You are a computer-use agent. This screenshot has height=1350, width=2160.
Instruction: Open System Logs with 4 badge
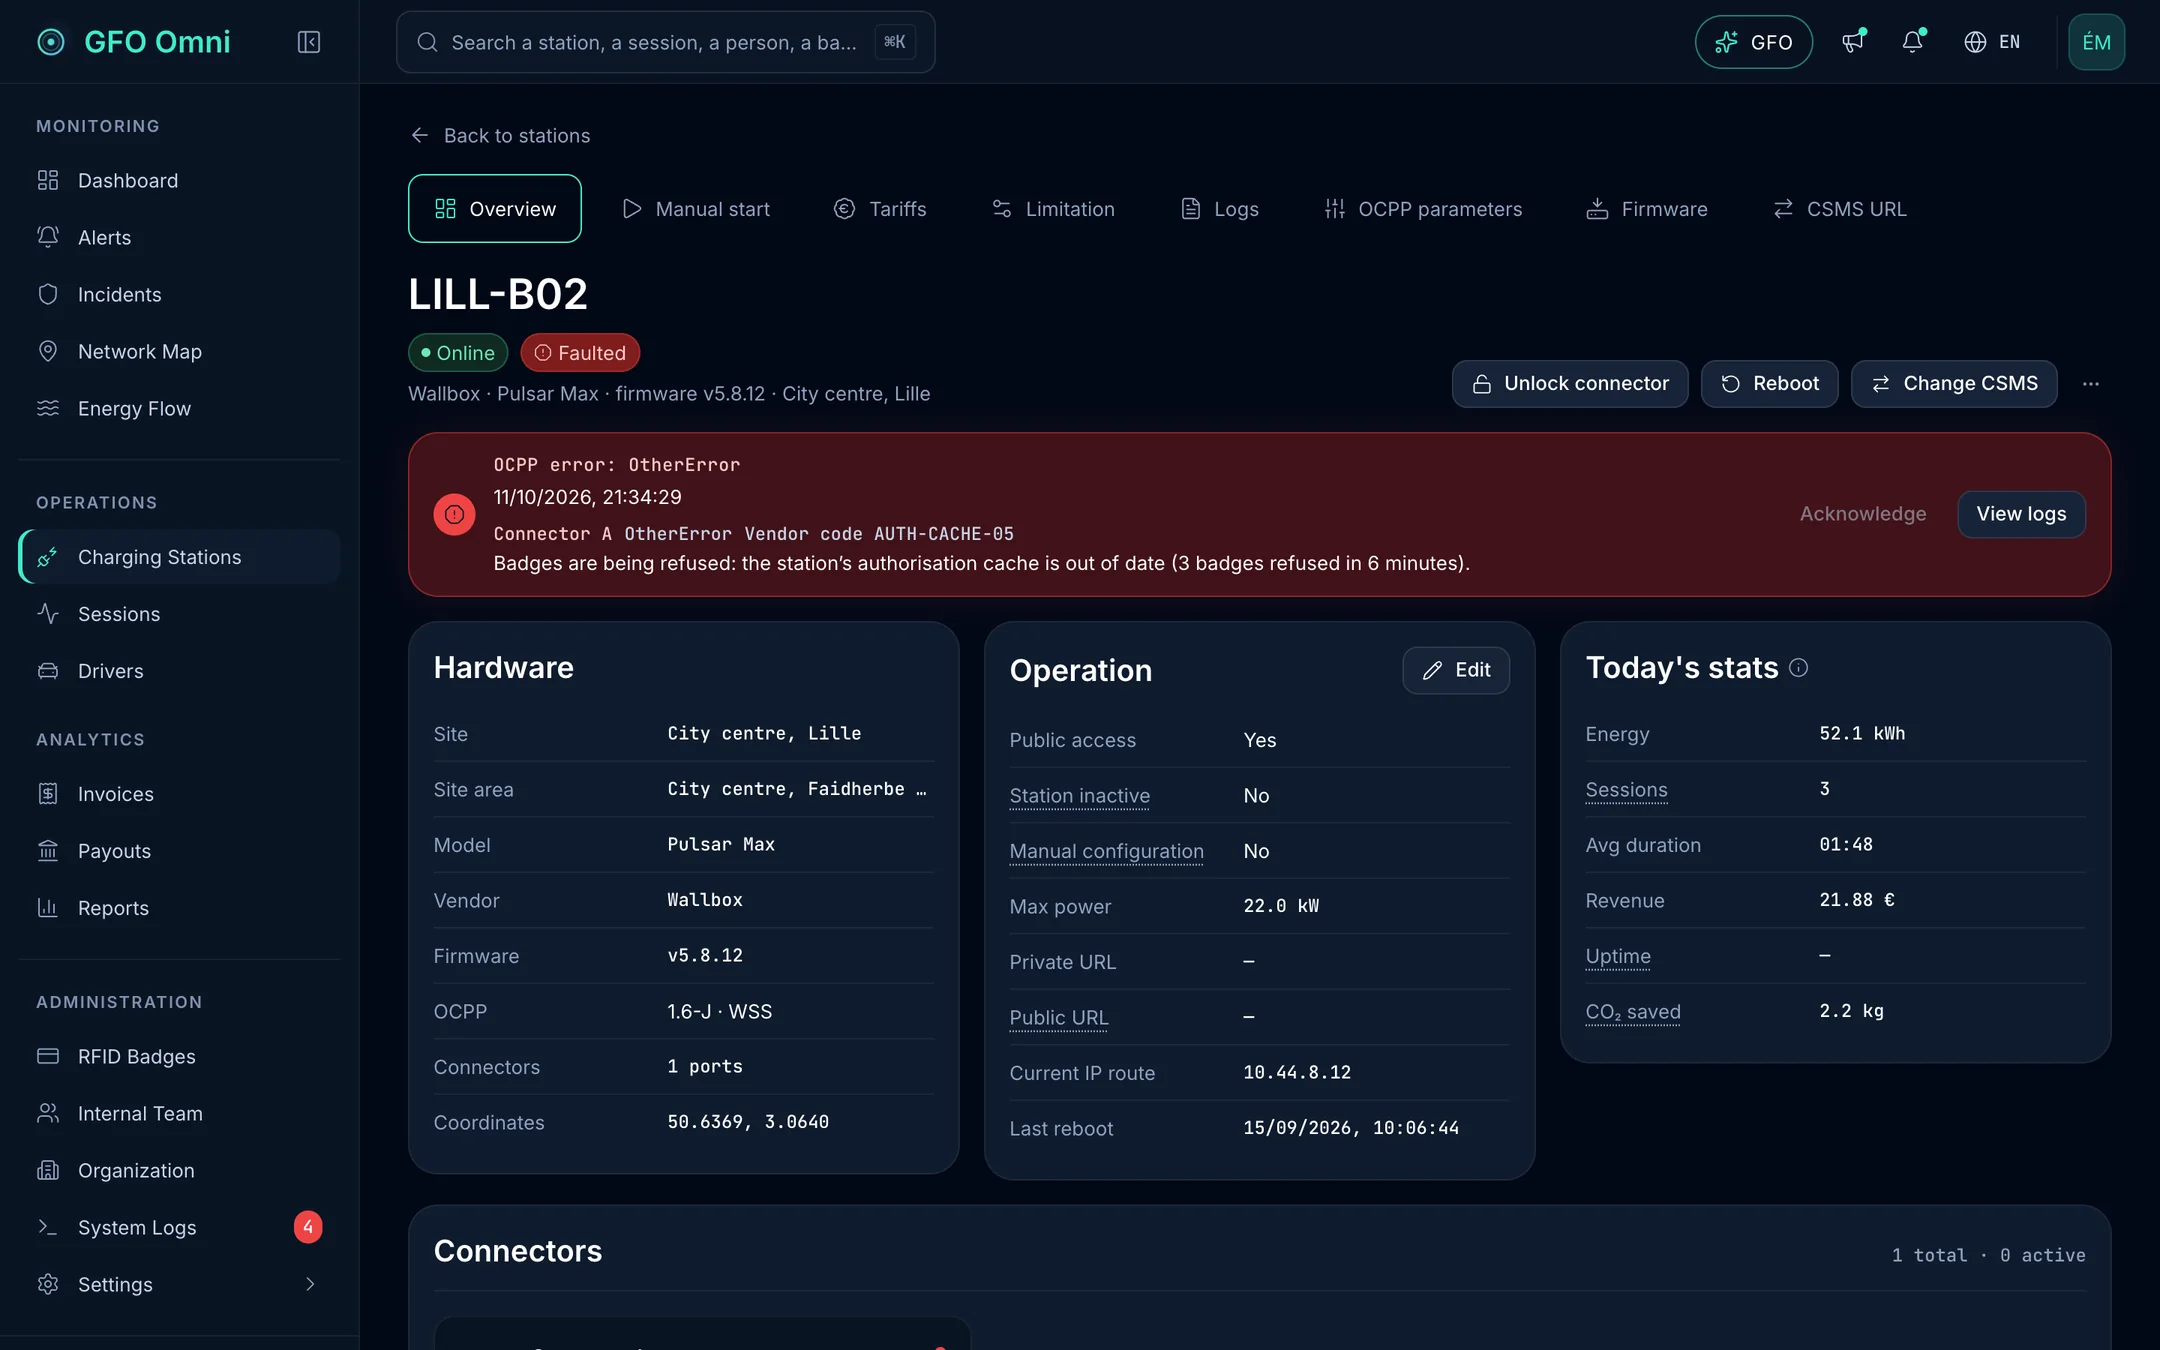click(180, 1228)
